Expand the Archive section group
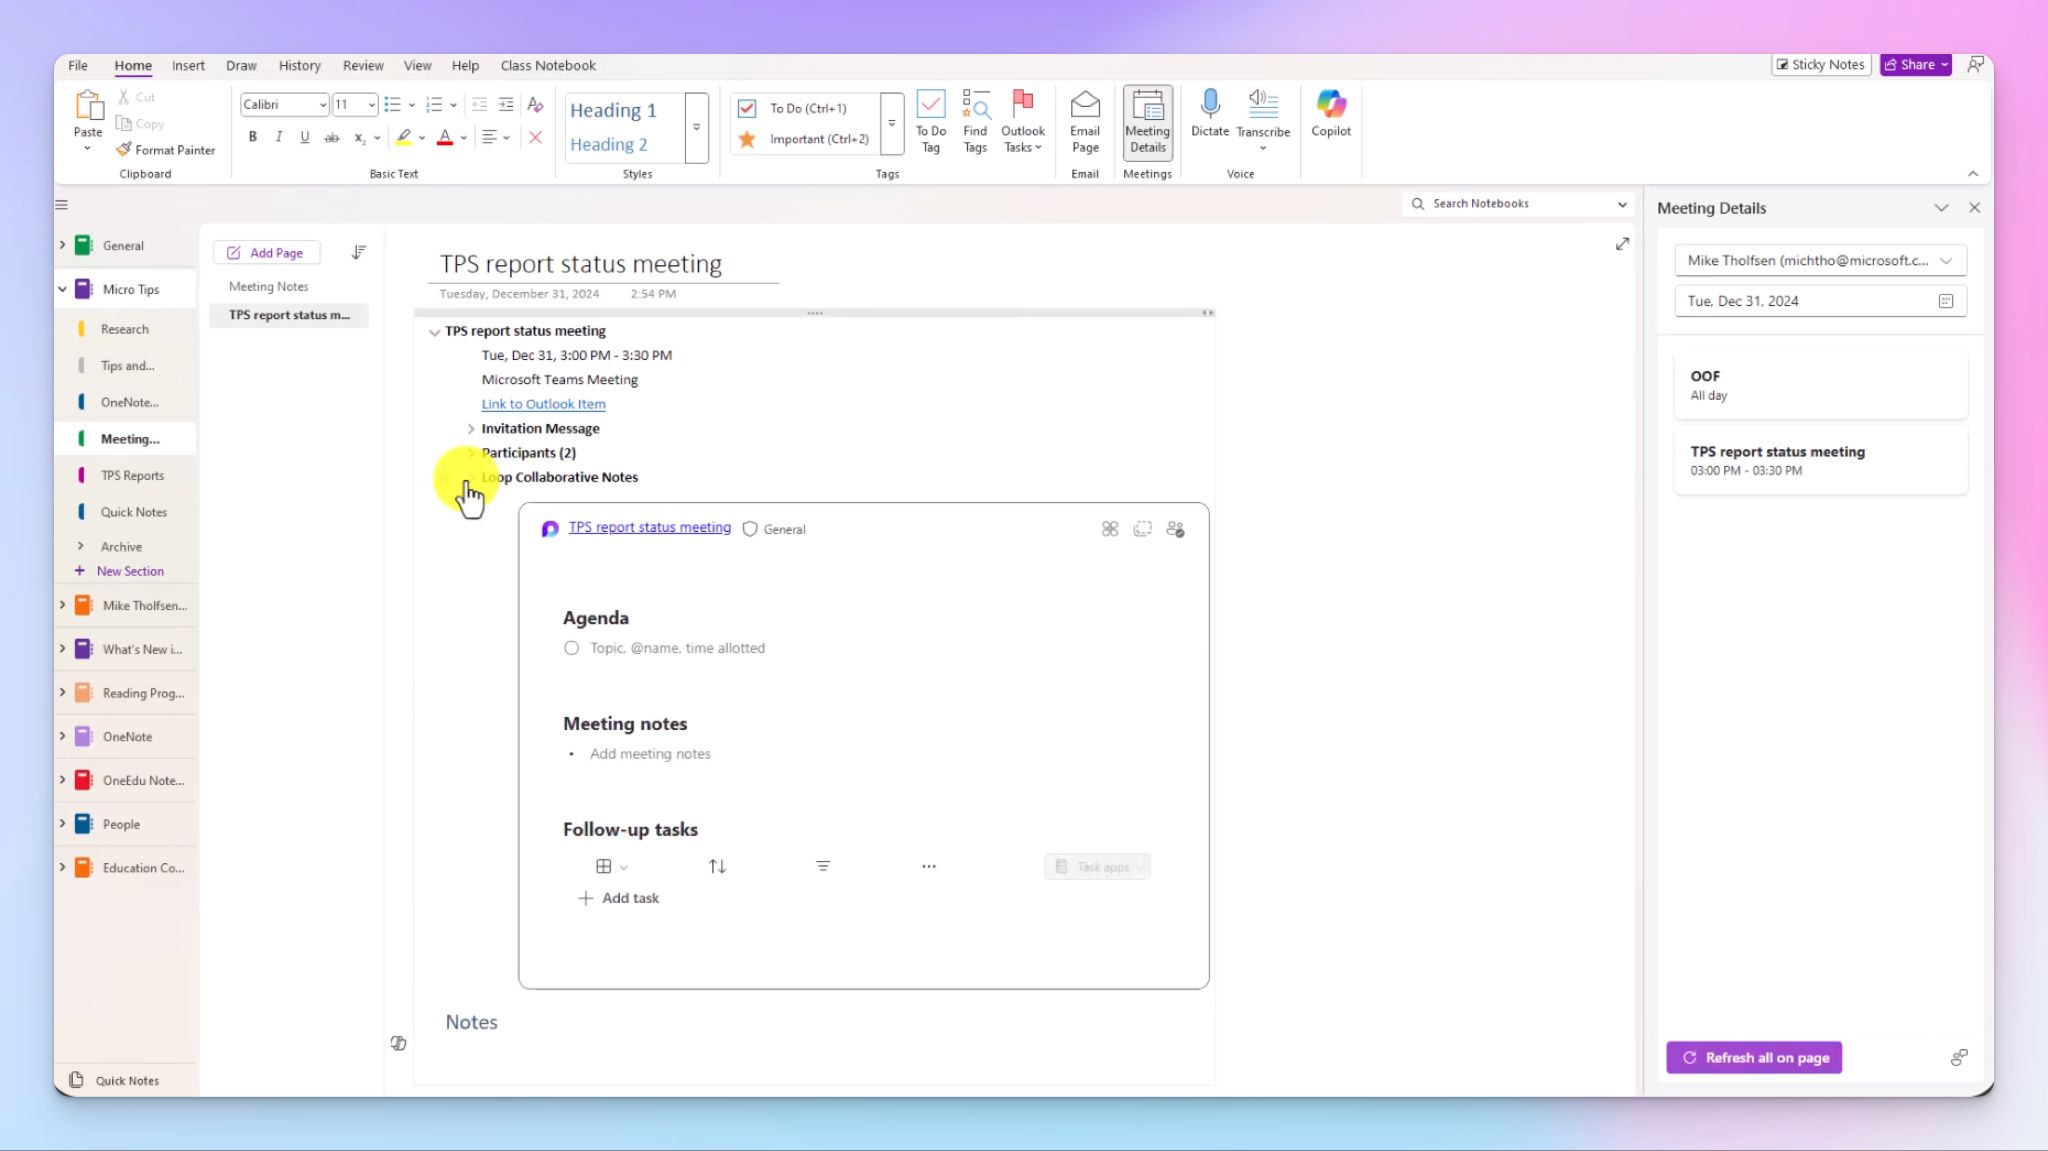The image size is (2048, 1151). point(81,547)
